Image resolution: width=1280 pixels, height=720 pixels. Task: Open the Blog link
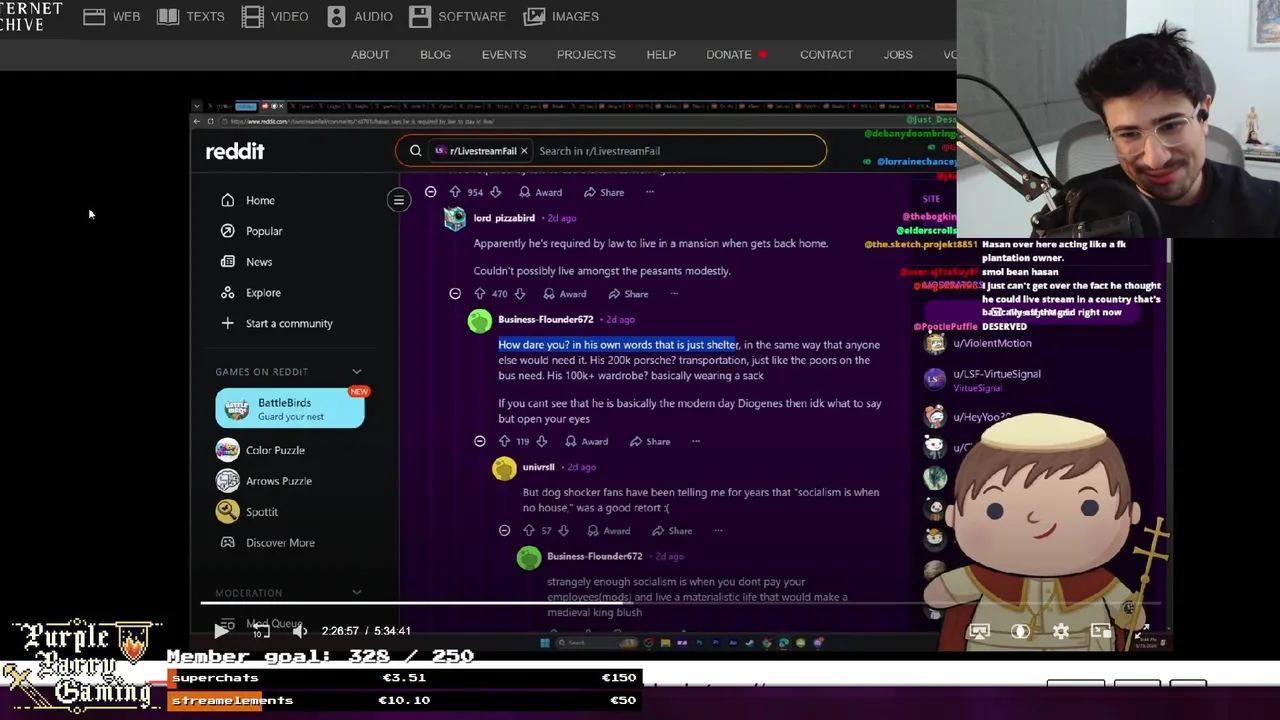[435, 55]
